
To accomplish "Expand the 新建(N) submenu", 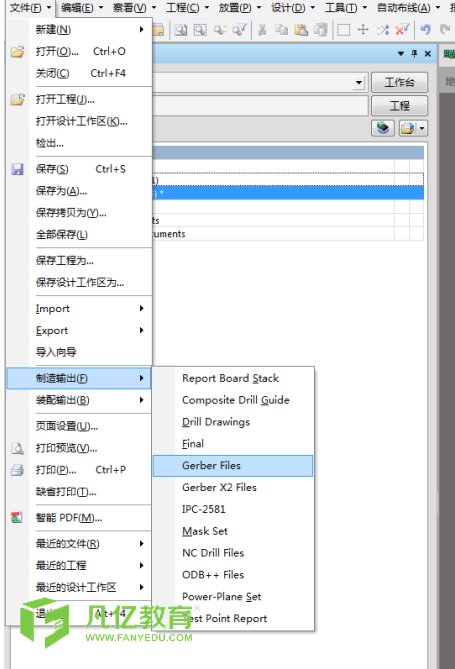I will point(141,29).
